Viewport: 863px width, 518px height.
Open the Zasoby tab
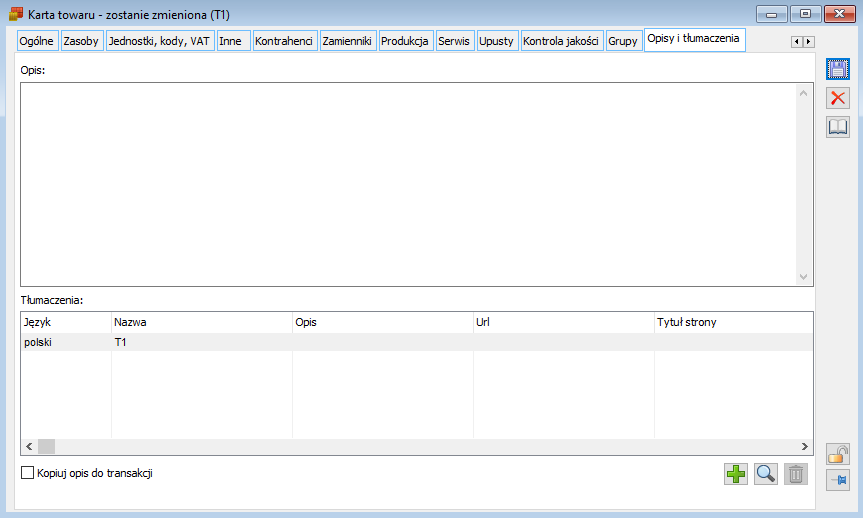click(x=81, y=41)
